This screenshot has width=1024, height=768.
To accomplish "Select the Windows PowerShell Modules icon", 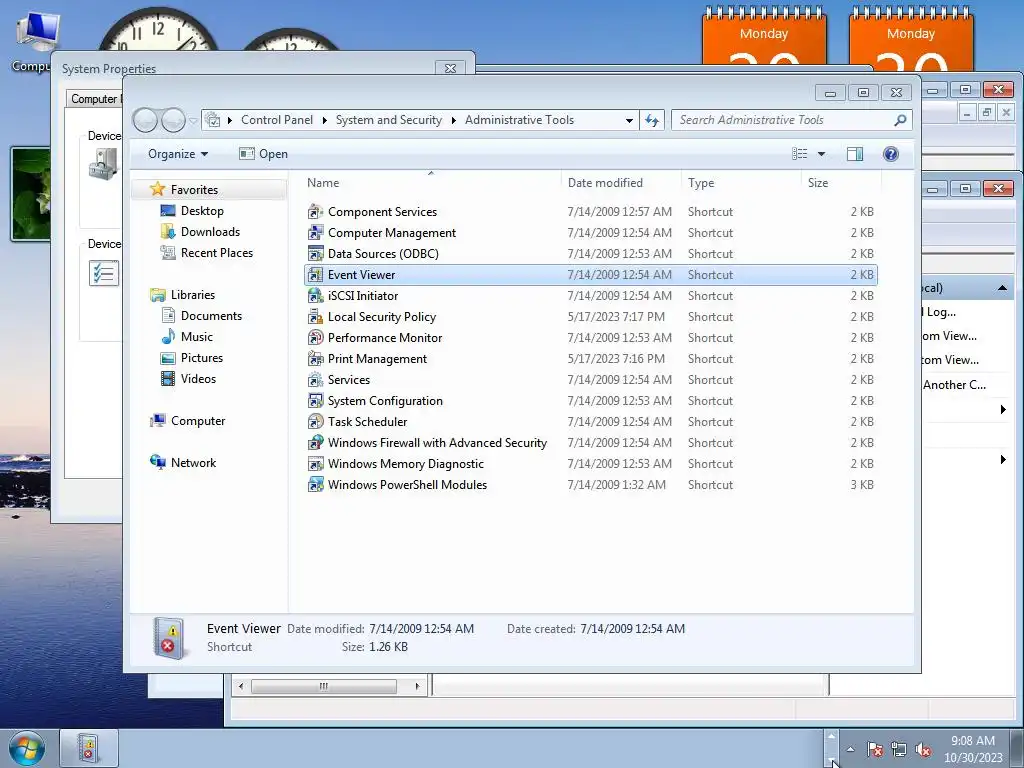I will [315, 485].
